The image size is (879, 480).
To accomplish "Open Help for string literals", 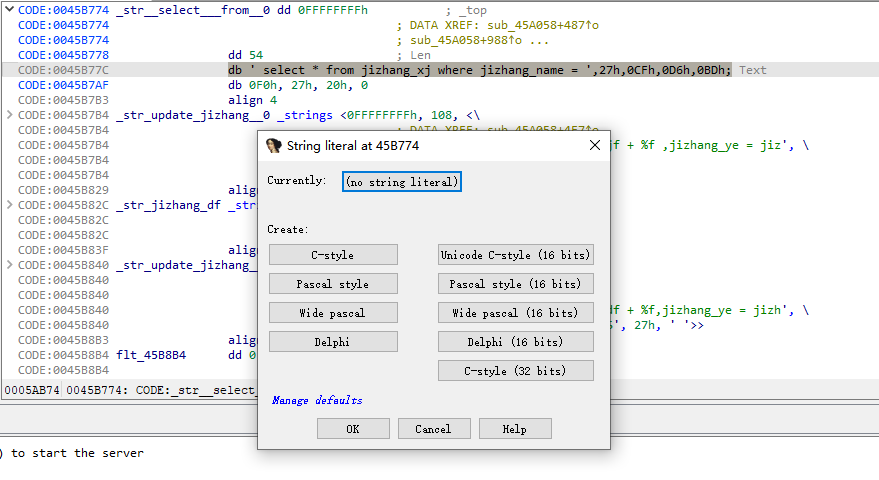I will pos(515,429).
